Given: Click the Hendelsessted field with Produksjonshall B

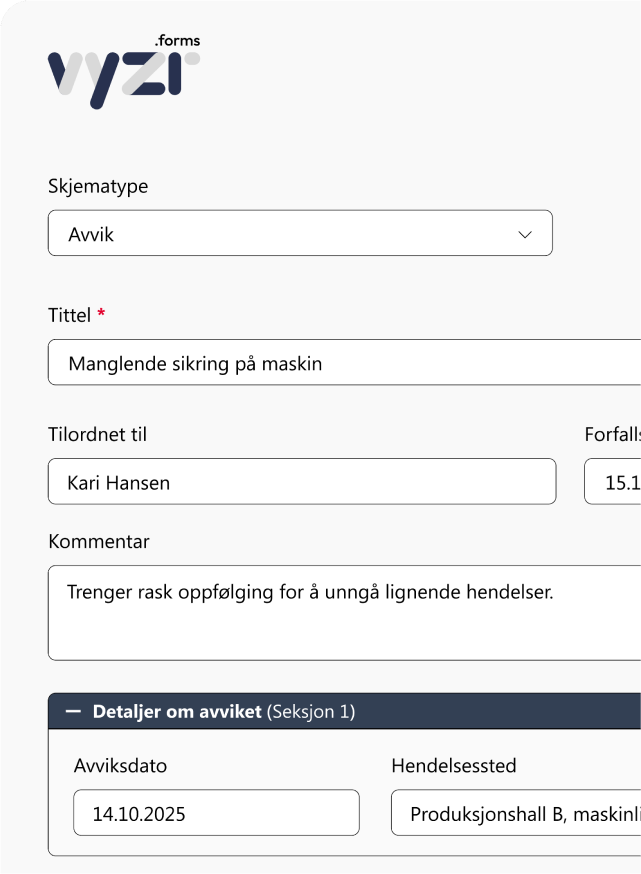Looking at the screenshot, I should coord(515,813).
